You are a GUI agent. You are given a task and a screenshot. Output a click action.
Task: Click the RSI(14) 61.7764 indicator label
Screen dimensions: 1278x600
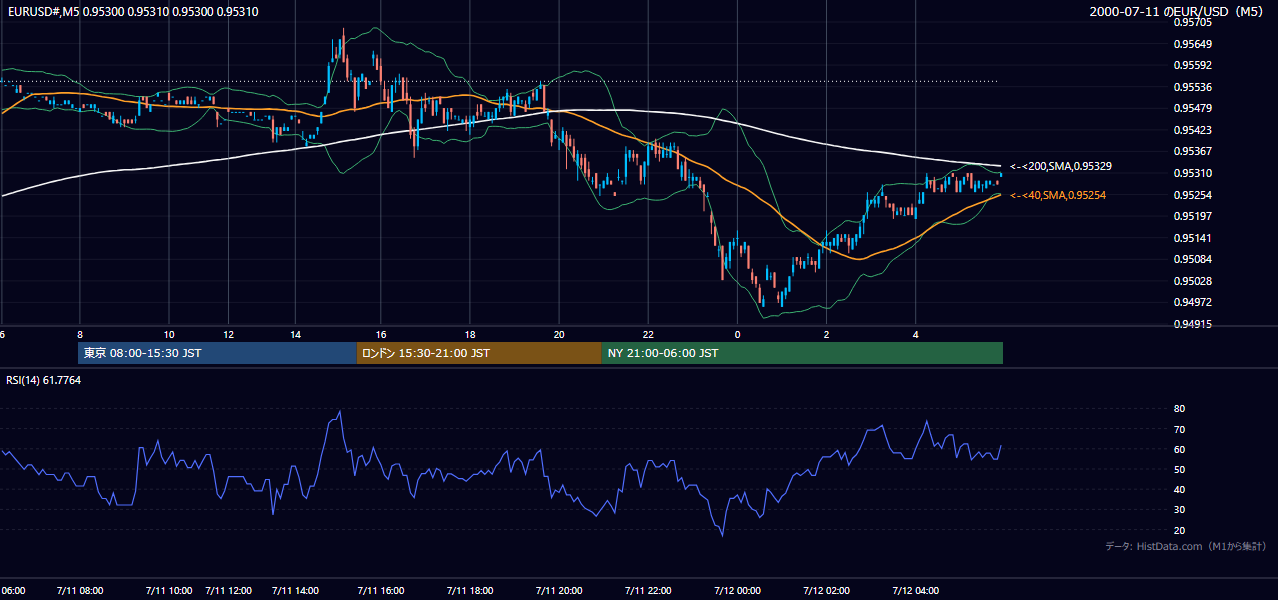pyautogui.click(x=44, y=380)
